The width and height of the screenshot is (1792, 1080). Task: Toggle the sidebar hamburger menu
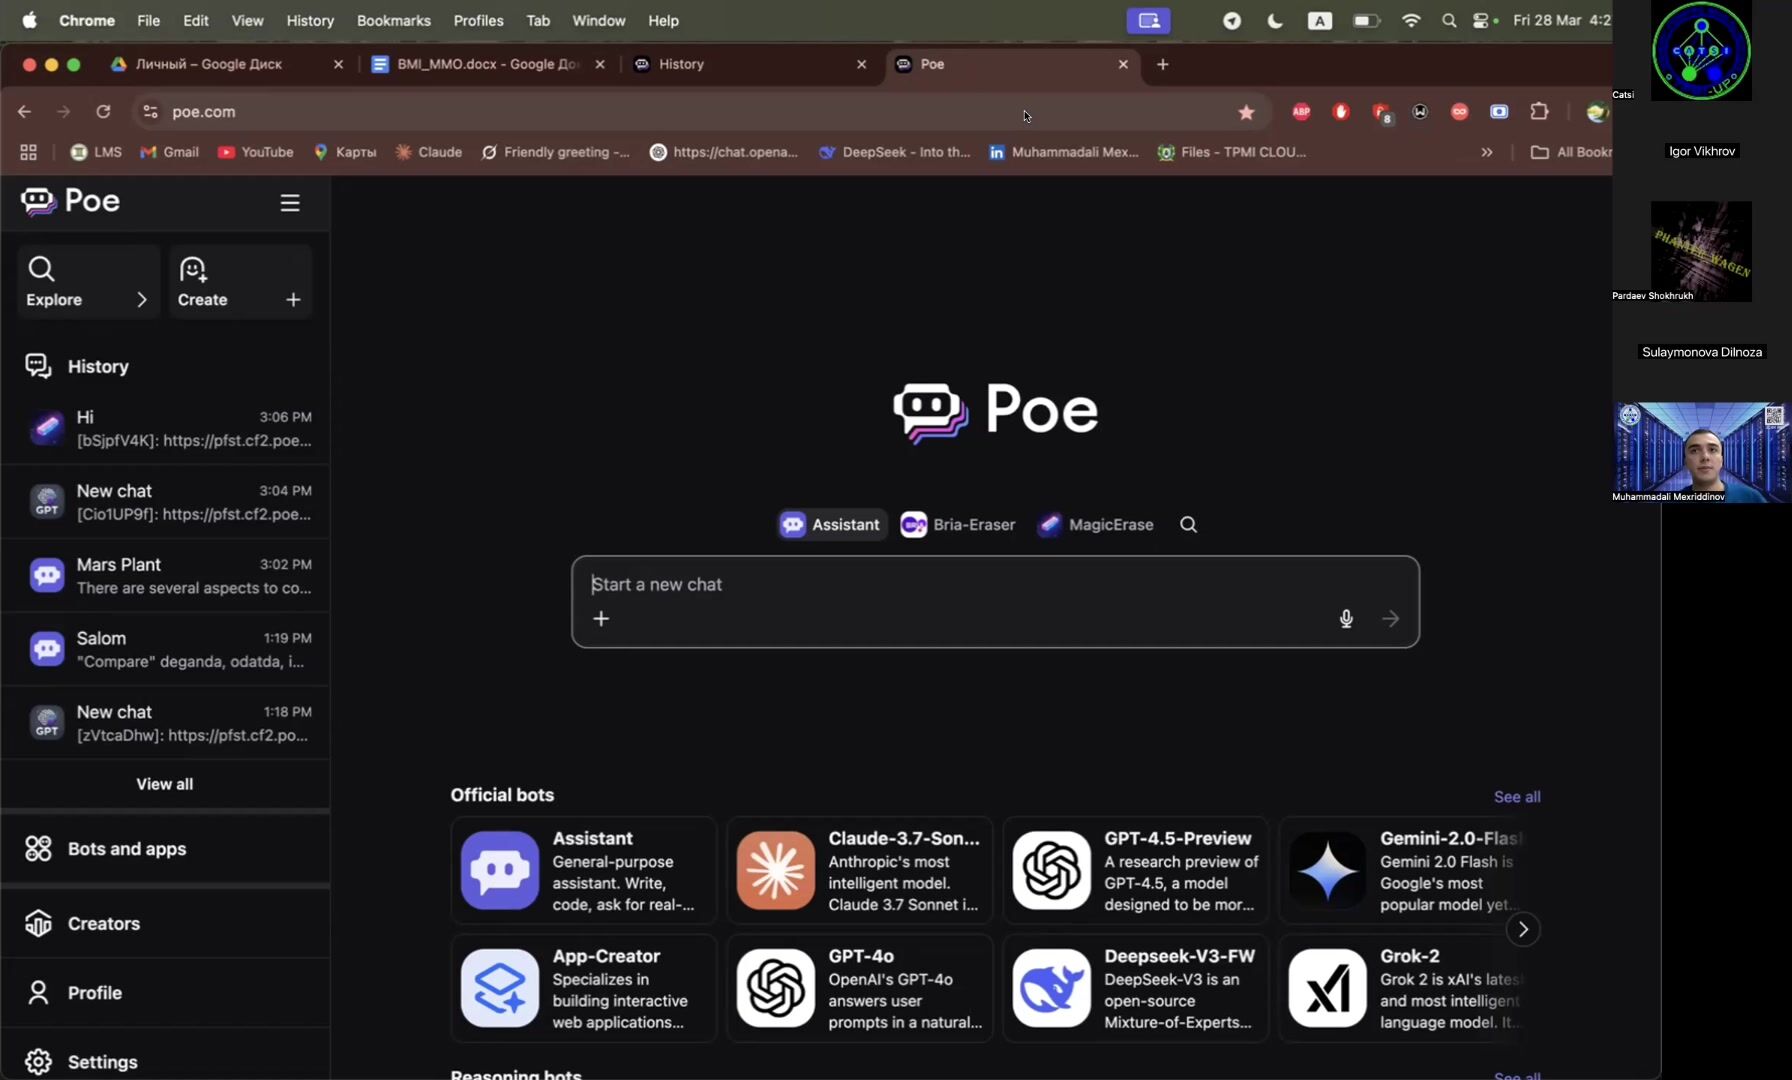[290, 203]
